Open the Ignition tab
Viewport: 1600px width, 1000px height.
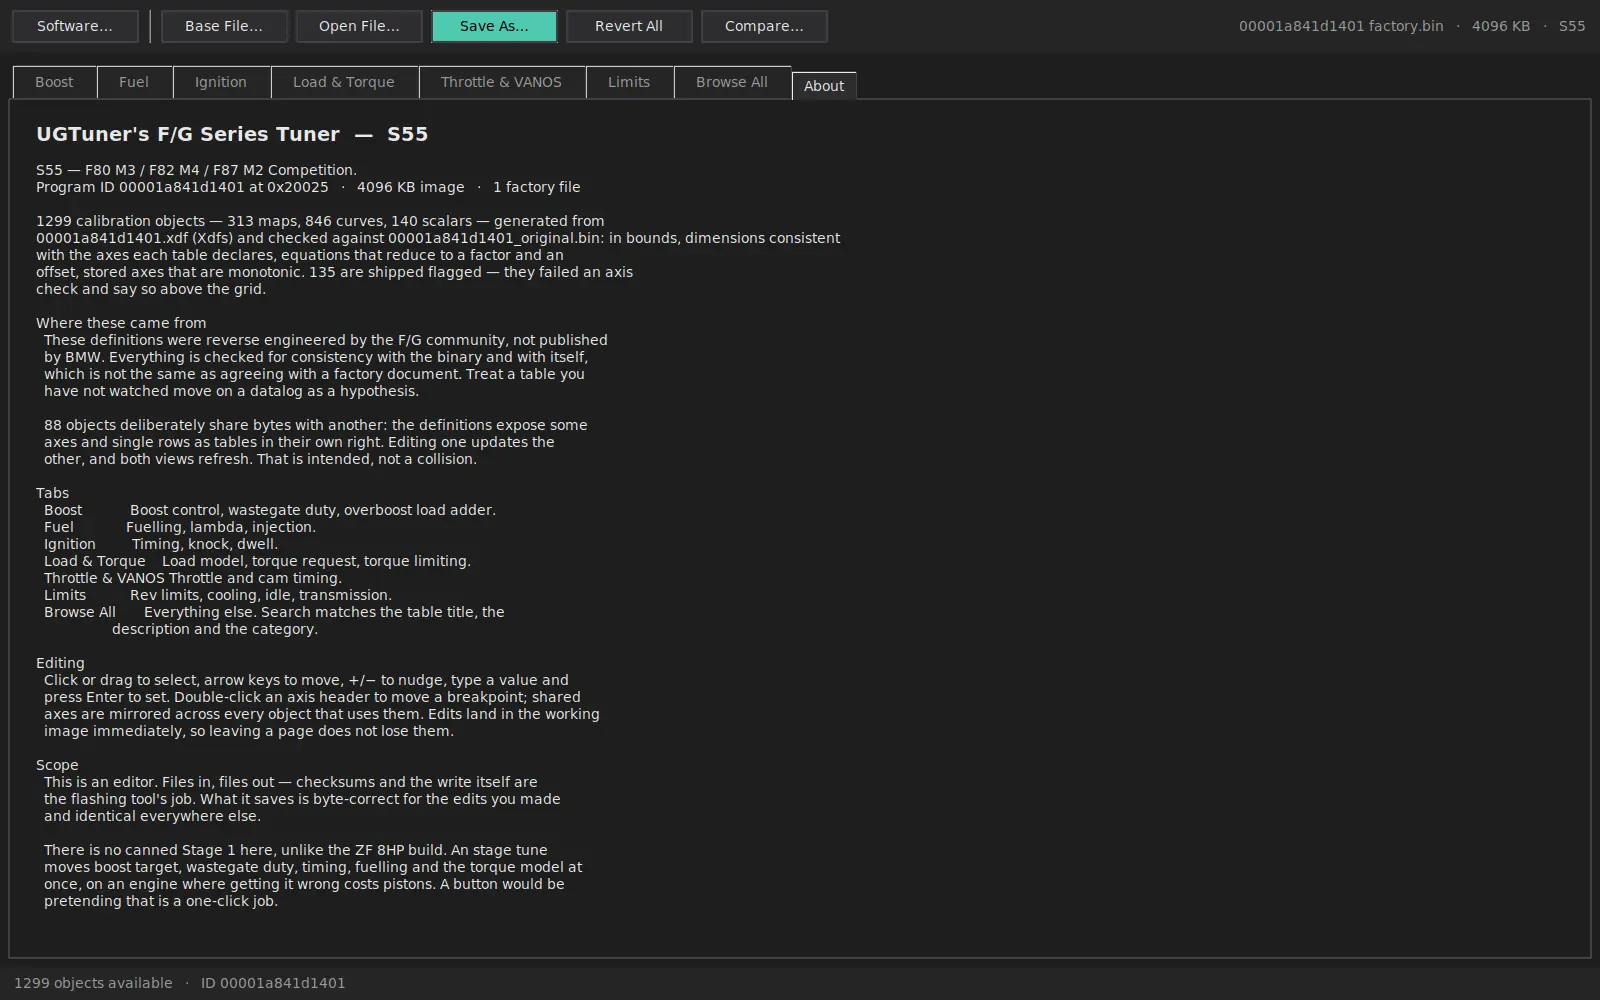pyautogui.click(x=221, y=82)
